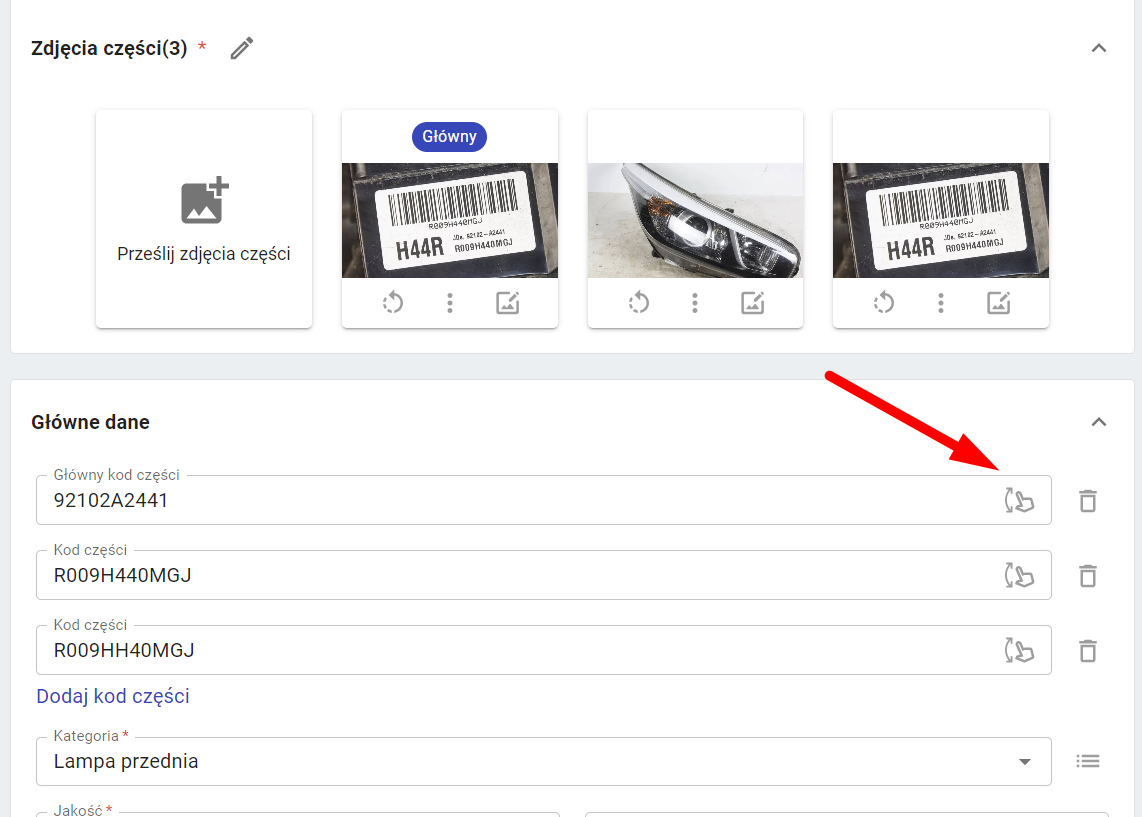
Task: Open the Główny barcode label thumbnail
Action: click(x=450, y=221)
